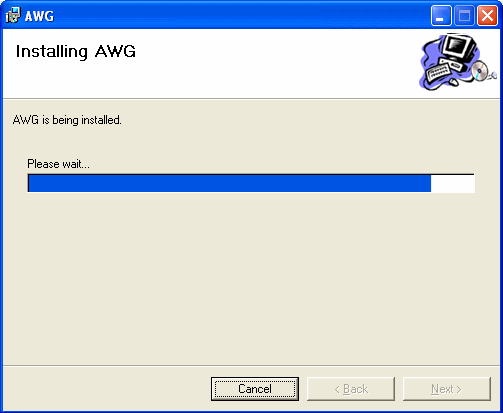Click the greyed-out maximize button
The width and height of the screenshot is (503, 413).
[x=464, y=15]
